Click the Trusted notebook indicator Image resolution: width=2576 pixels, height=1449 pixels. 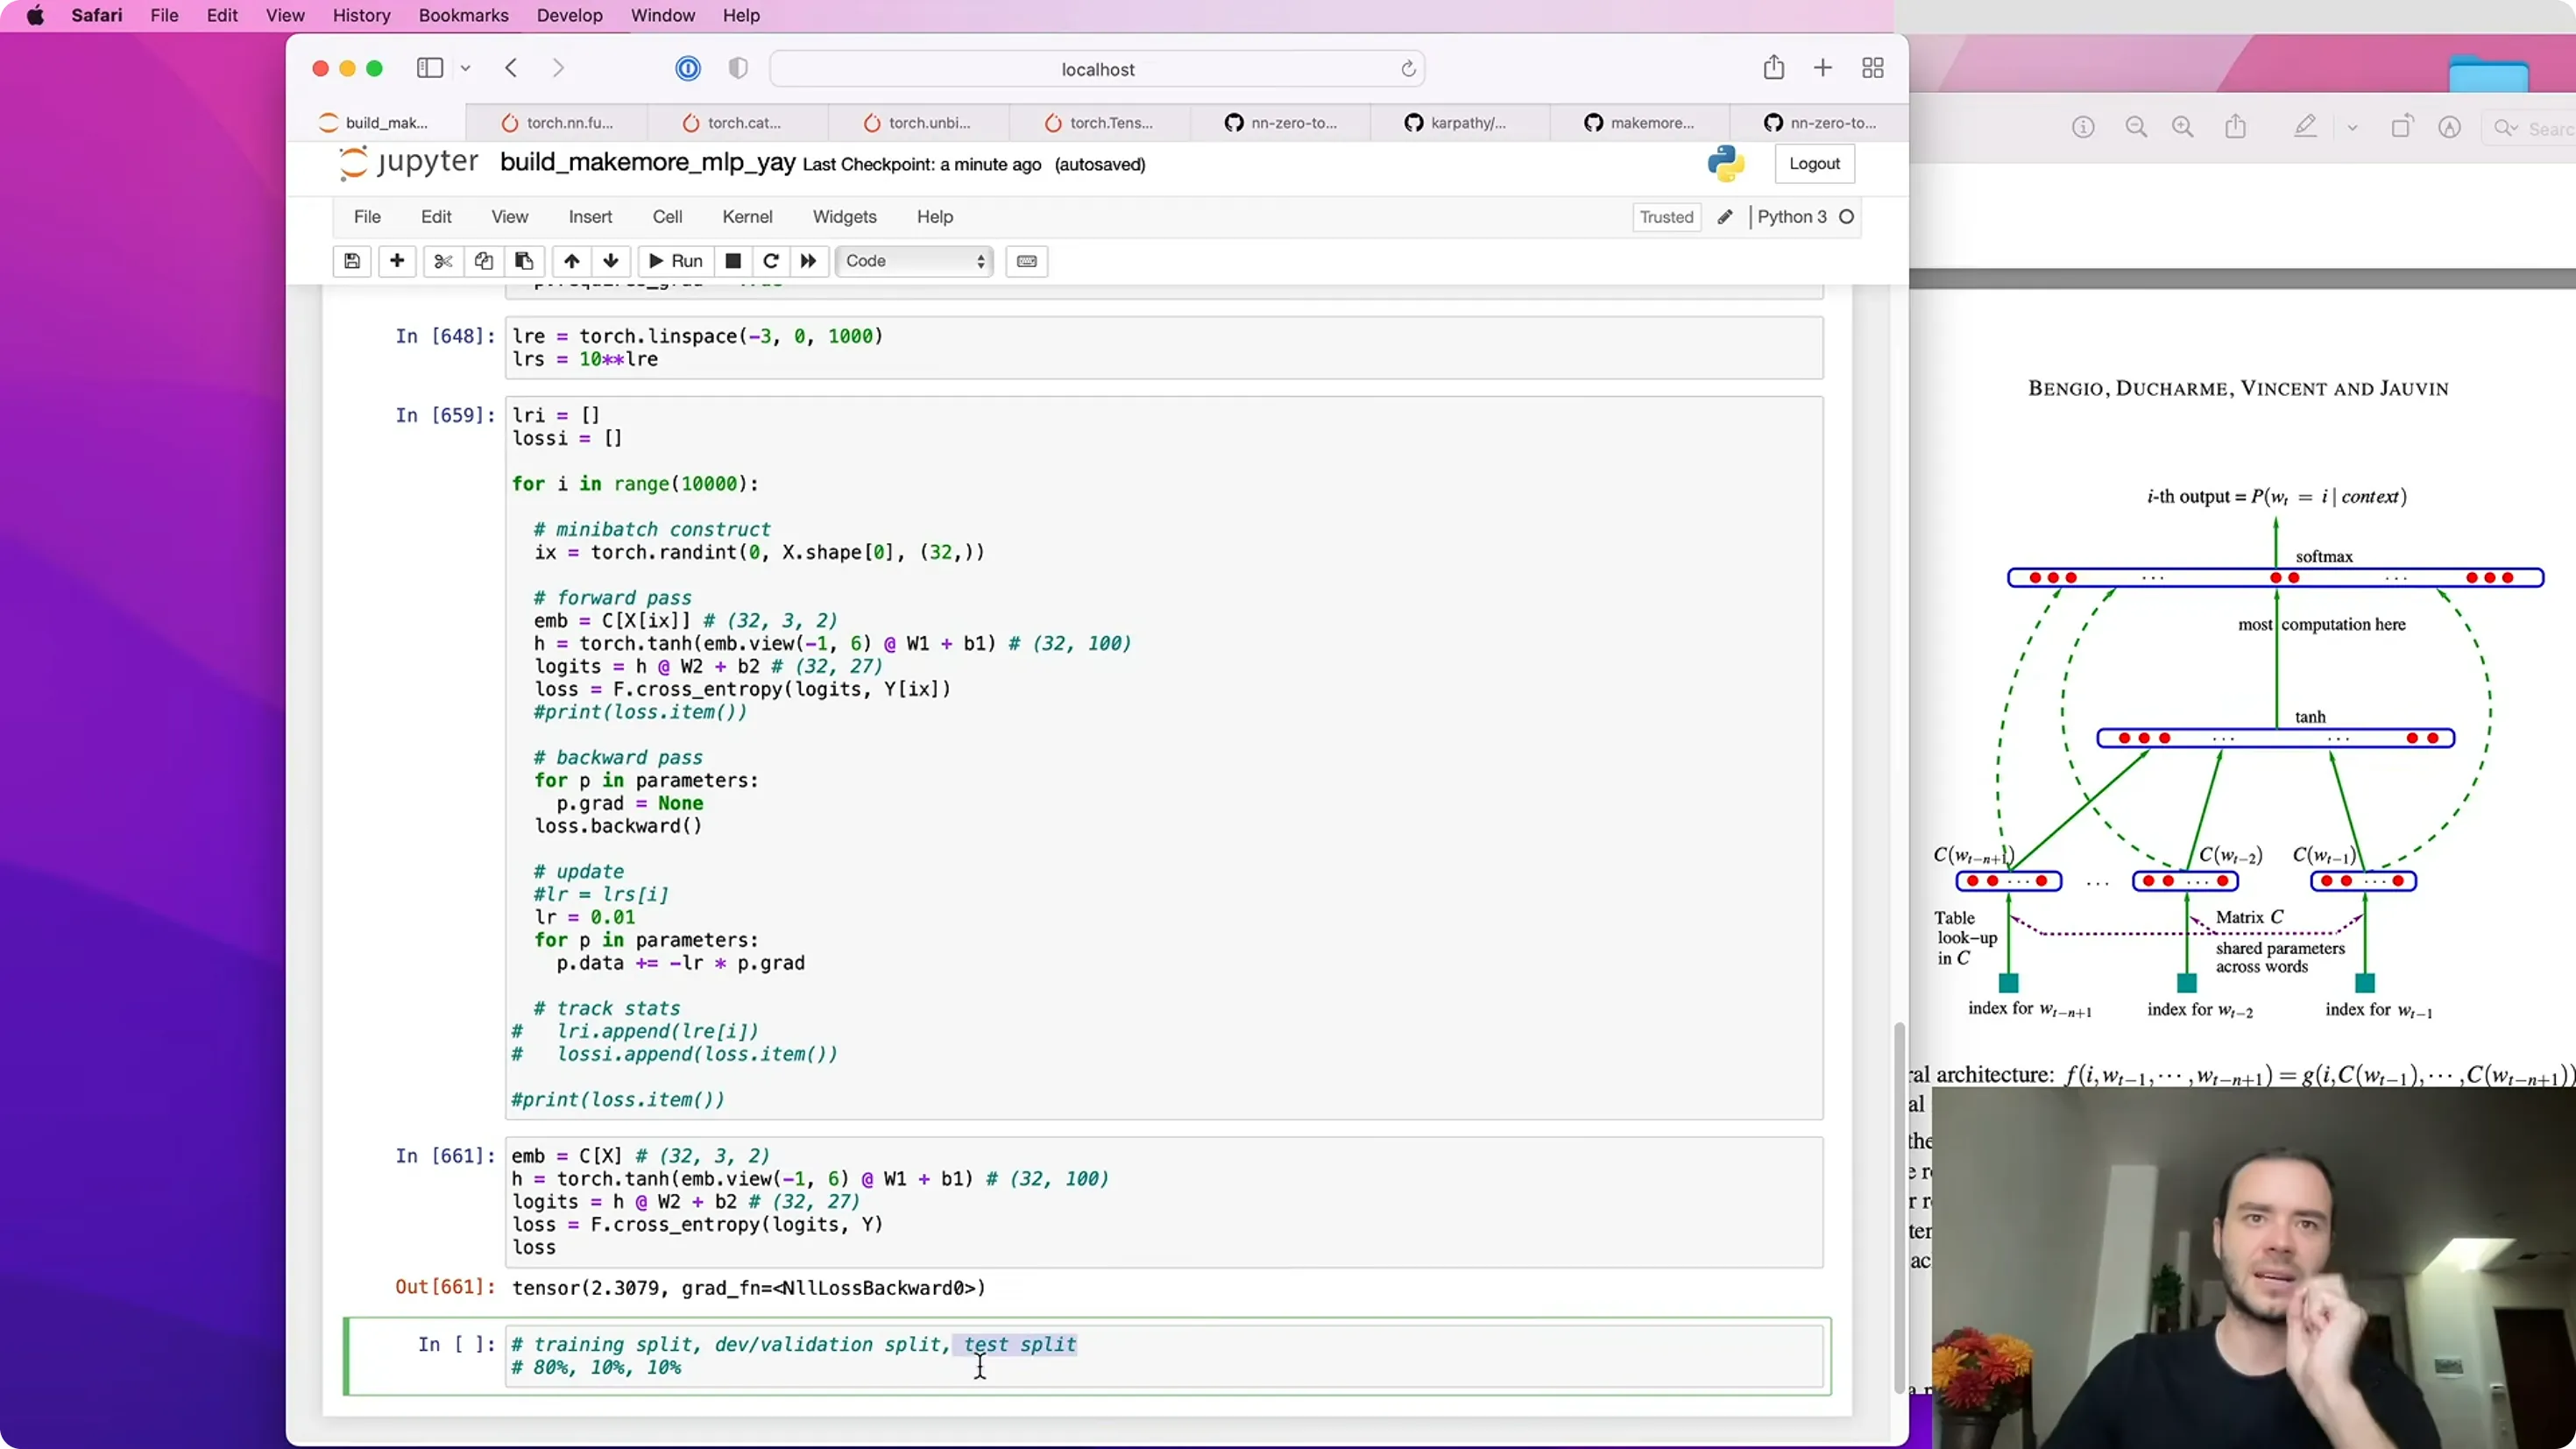click(1666, 217)
